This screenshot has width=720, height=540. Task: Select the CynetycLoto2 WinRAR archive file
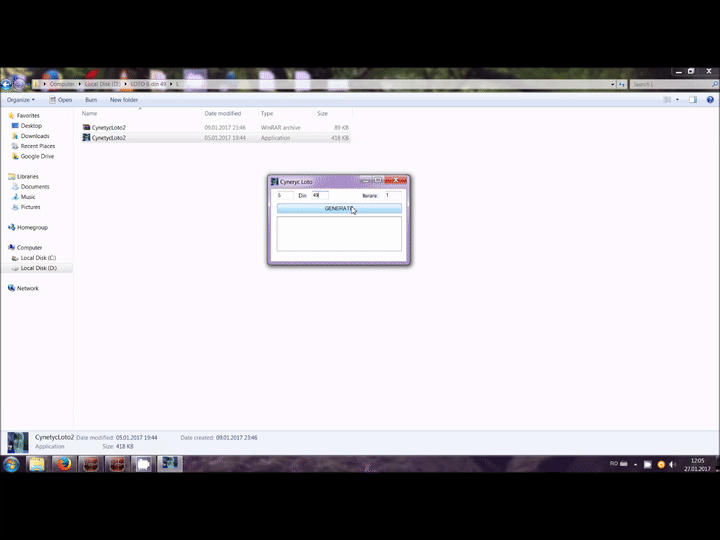(x=109, y=128)
